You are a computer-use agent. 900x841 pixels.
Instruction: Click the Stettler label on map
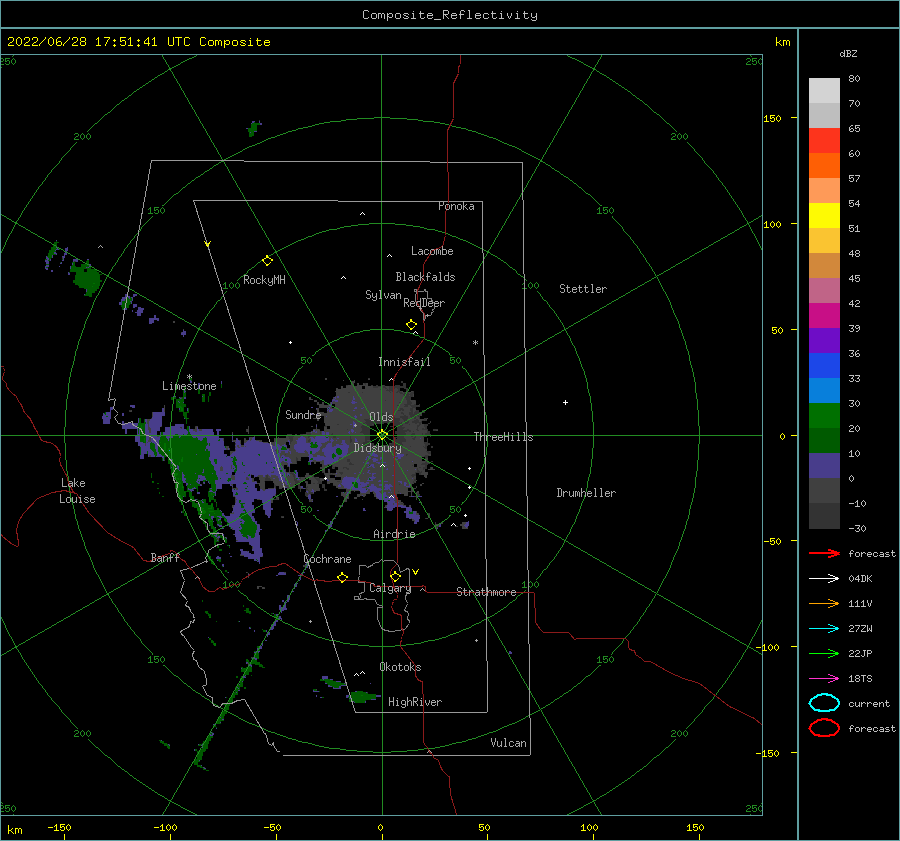coord(583,289)
